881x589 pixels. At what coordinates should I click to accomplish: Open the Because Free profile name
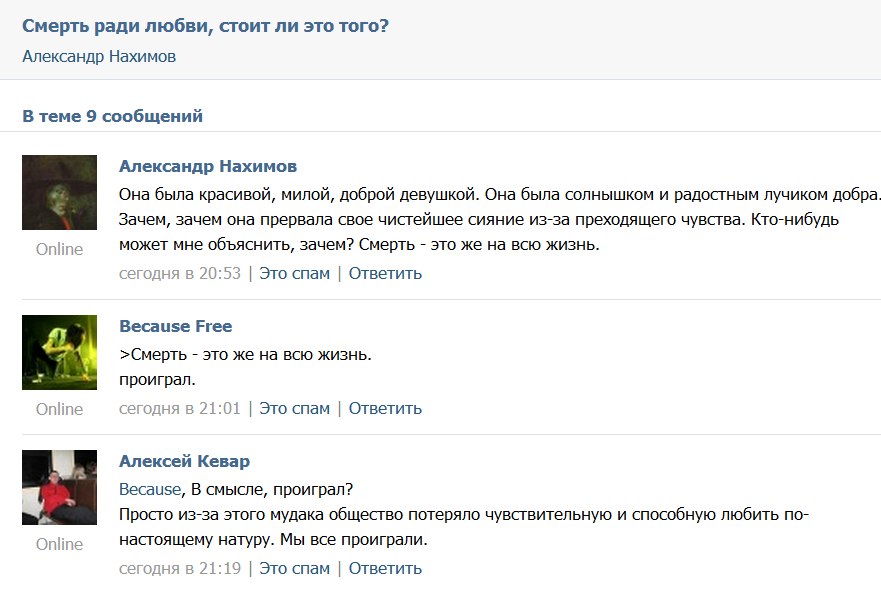point(175,326)
